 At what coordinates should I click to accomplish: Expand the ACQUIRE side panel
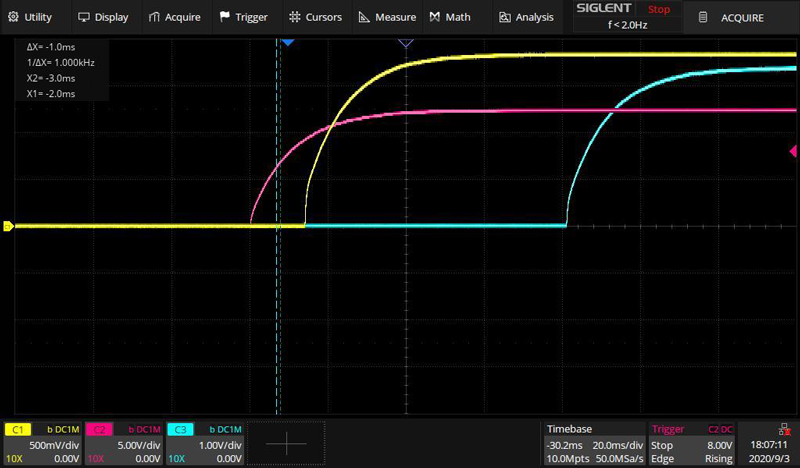click(x=731, y=17)
